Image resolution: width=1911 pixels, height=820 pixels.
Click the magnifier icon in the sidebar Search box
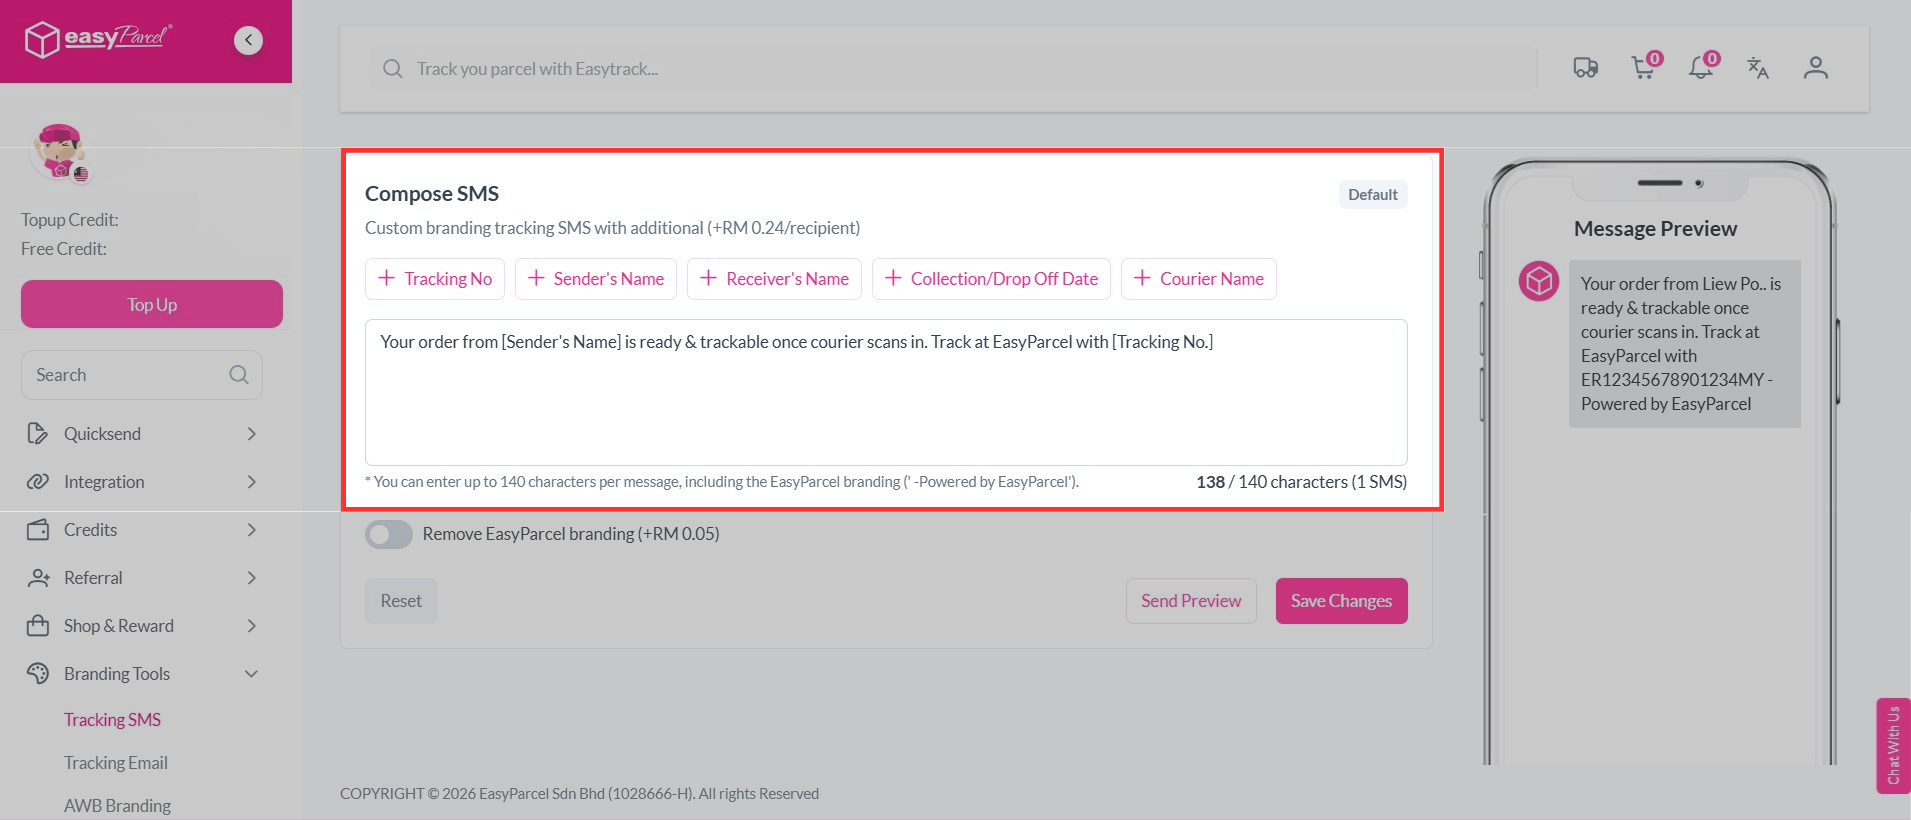point(238,375)
